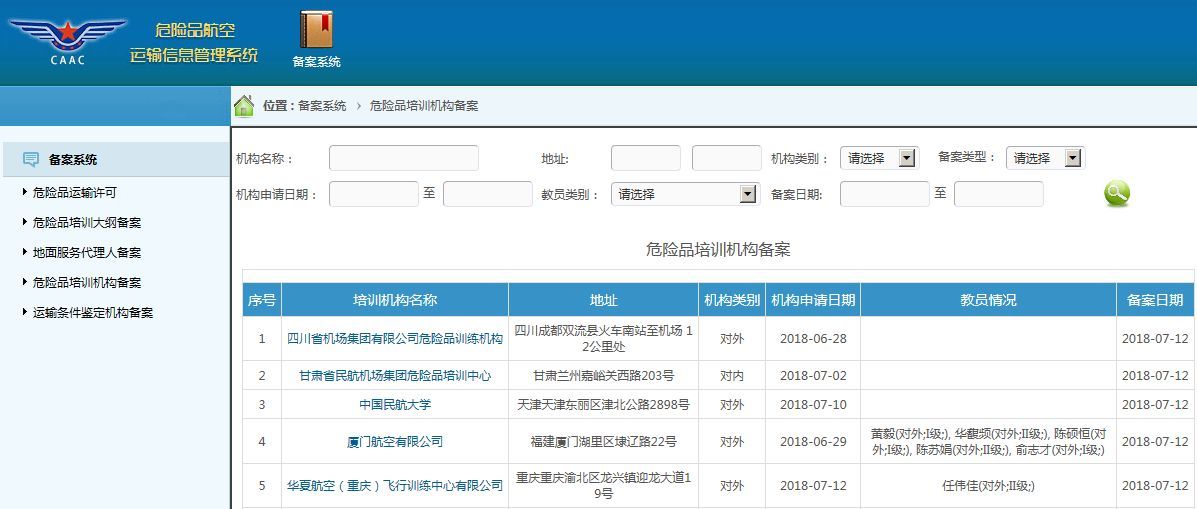Screen dimensions: 1197x509
Task: Click the 培训机构名称 column header
Action: 395,300
